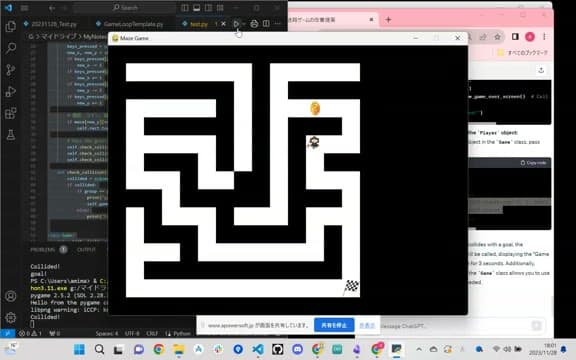Click the remote window status bar button

(7, 334)
